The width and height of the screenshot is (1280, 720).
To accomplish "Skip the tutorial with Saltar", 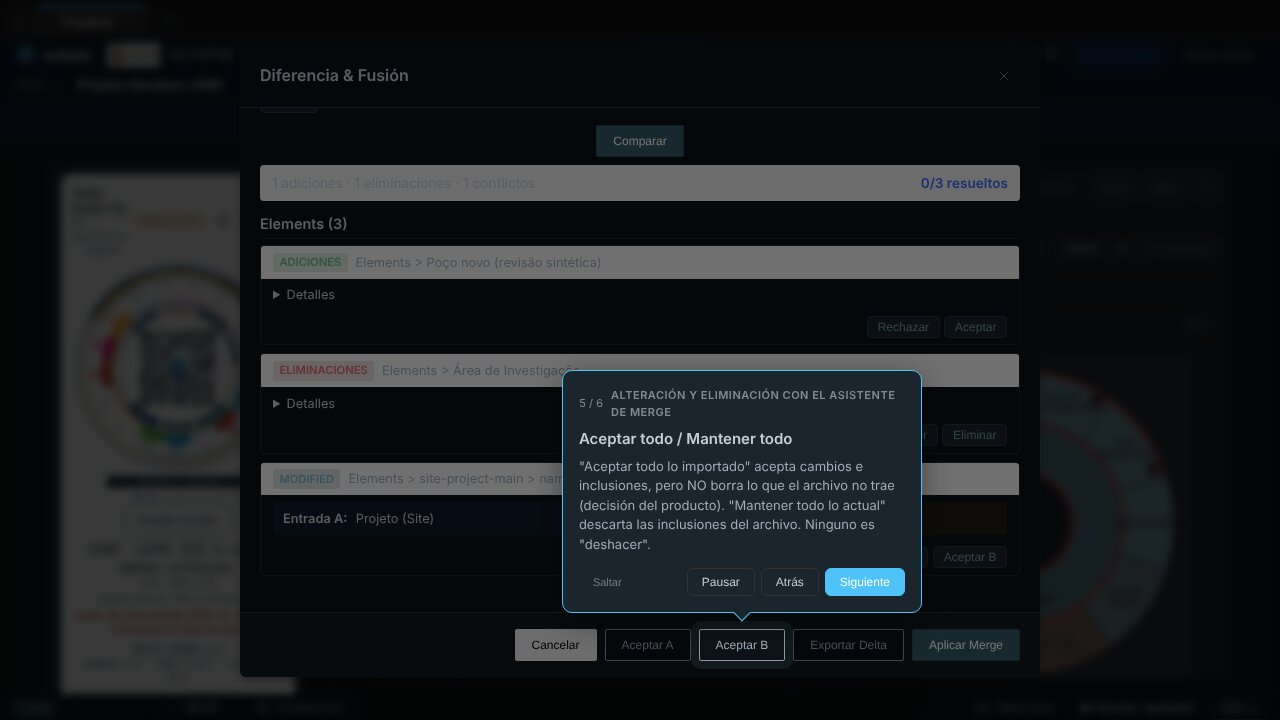I will 607,582.
